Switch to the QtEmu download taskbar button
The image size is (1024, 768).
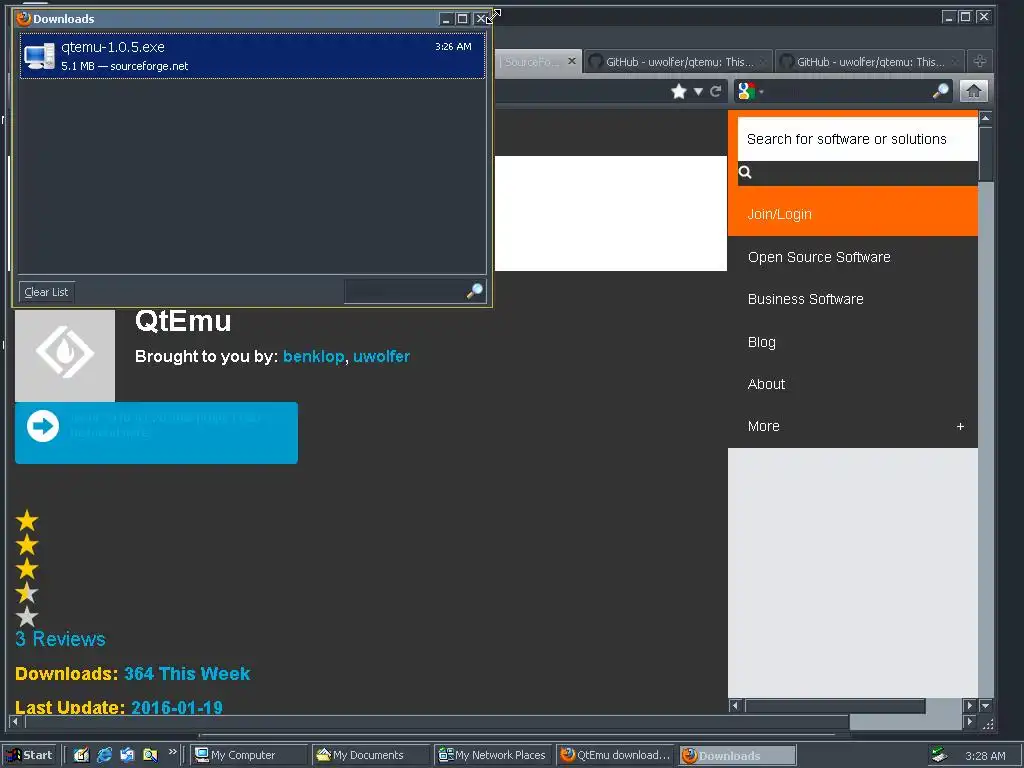pyautogui.click(x=615, y=755)
